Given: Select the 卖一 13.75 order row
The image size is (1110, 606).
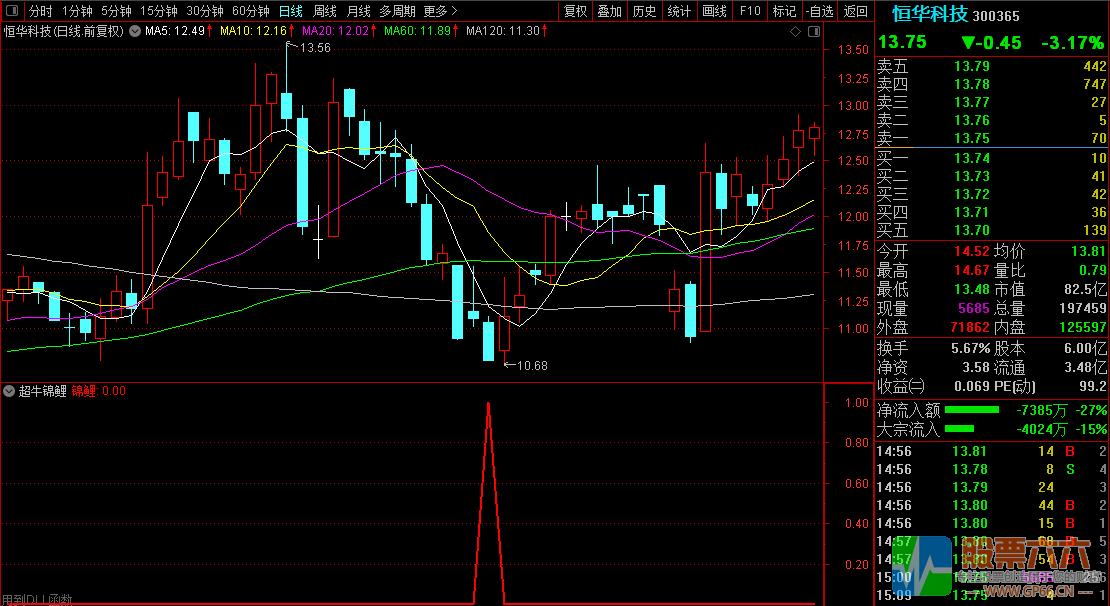Looking at the screenshot, I should point(991,138).
